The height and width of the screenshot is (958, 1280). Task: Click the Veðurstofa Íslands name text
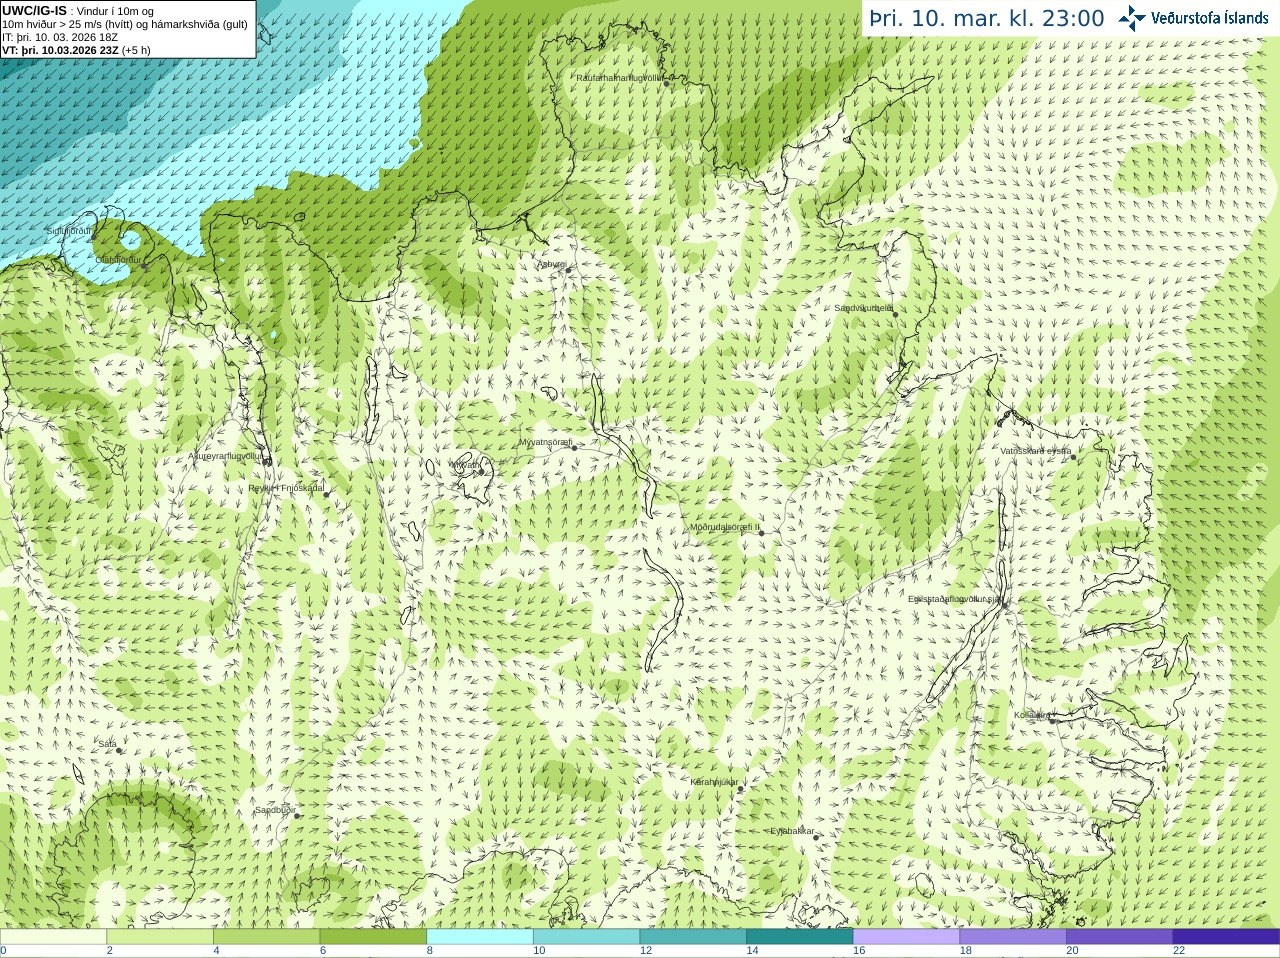click(x=1210, y=18)
